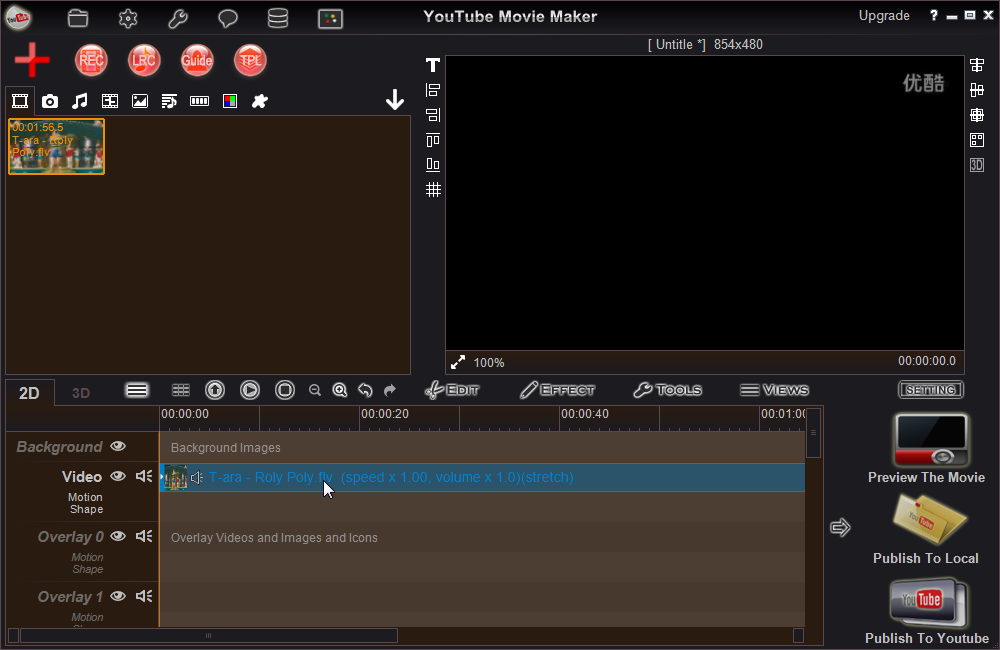Click Publish To Local
This screenshot has width=1000, height=650.
click(925, 529)
